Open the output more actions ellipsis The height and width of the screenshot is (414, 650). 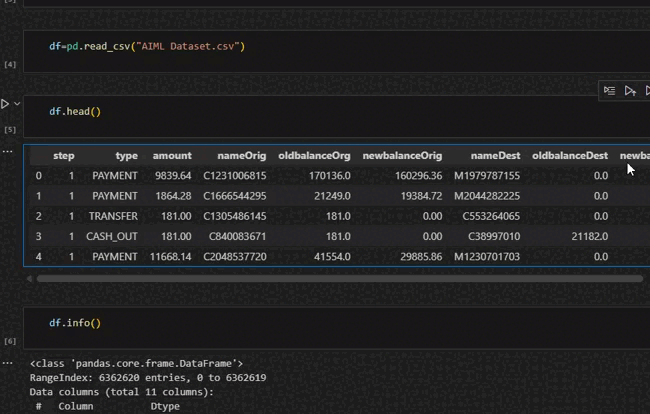tap(8, 151)
